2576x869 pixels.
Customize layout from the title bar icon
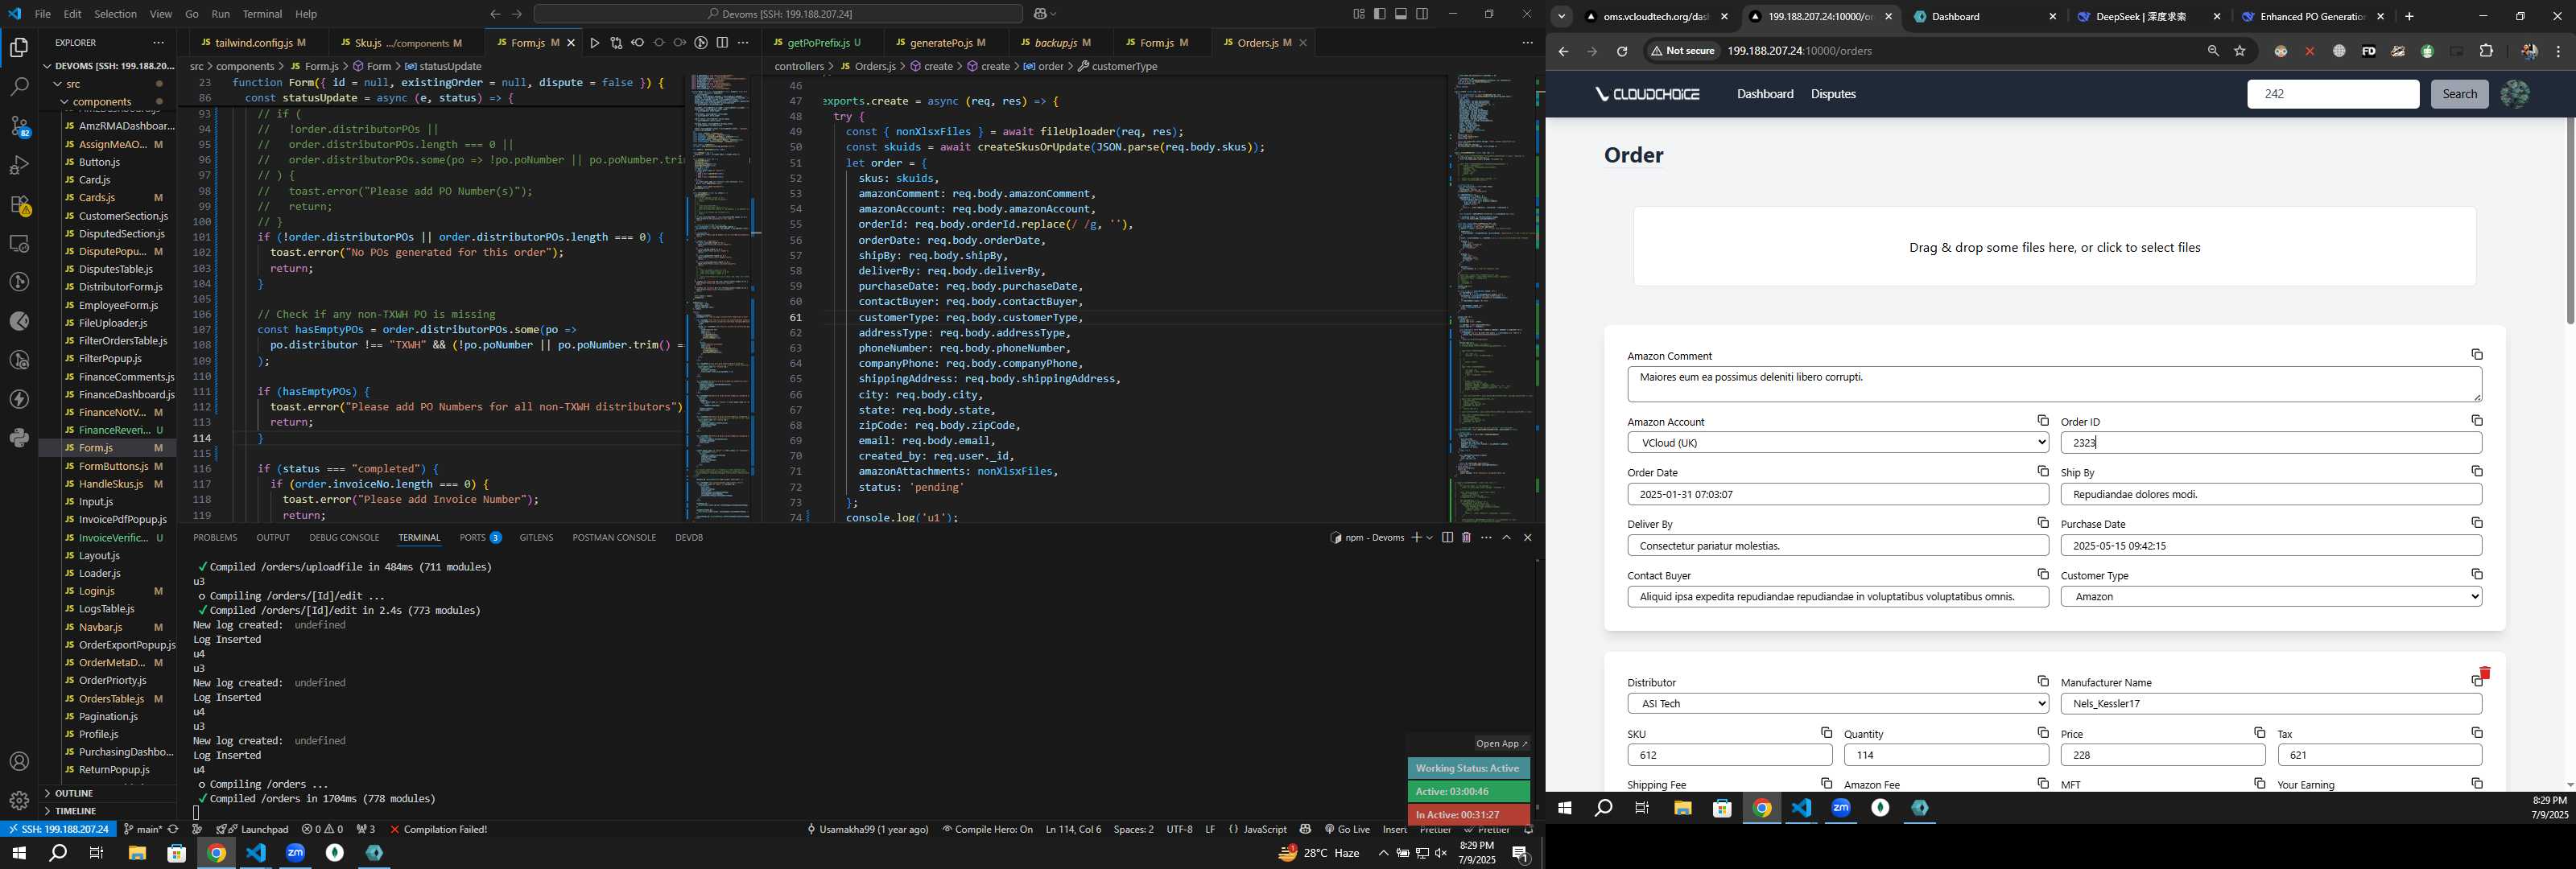point(1359,14)
